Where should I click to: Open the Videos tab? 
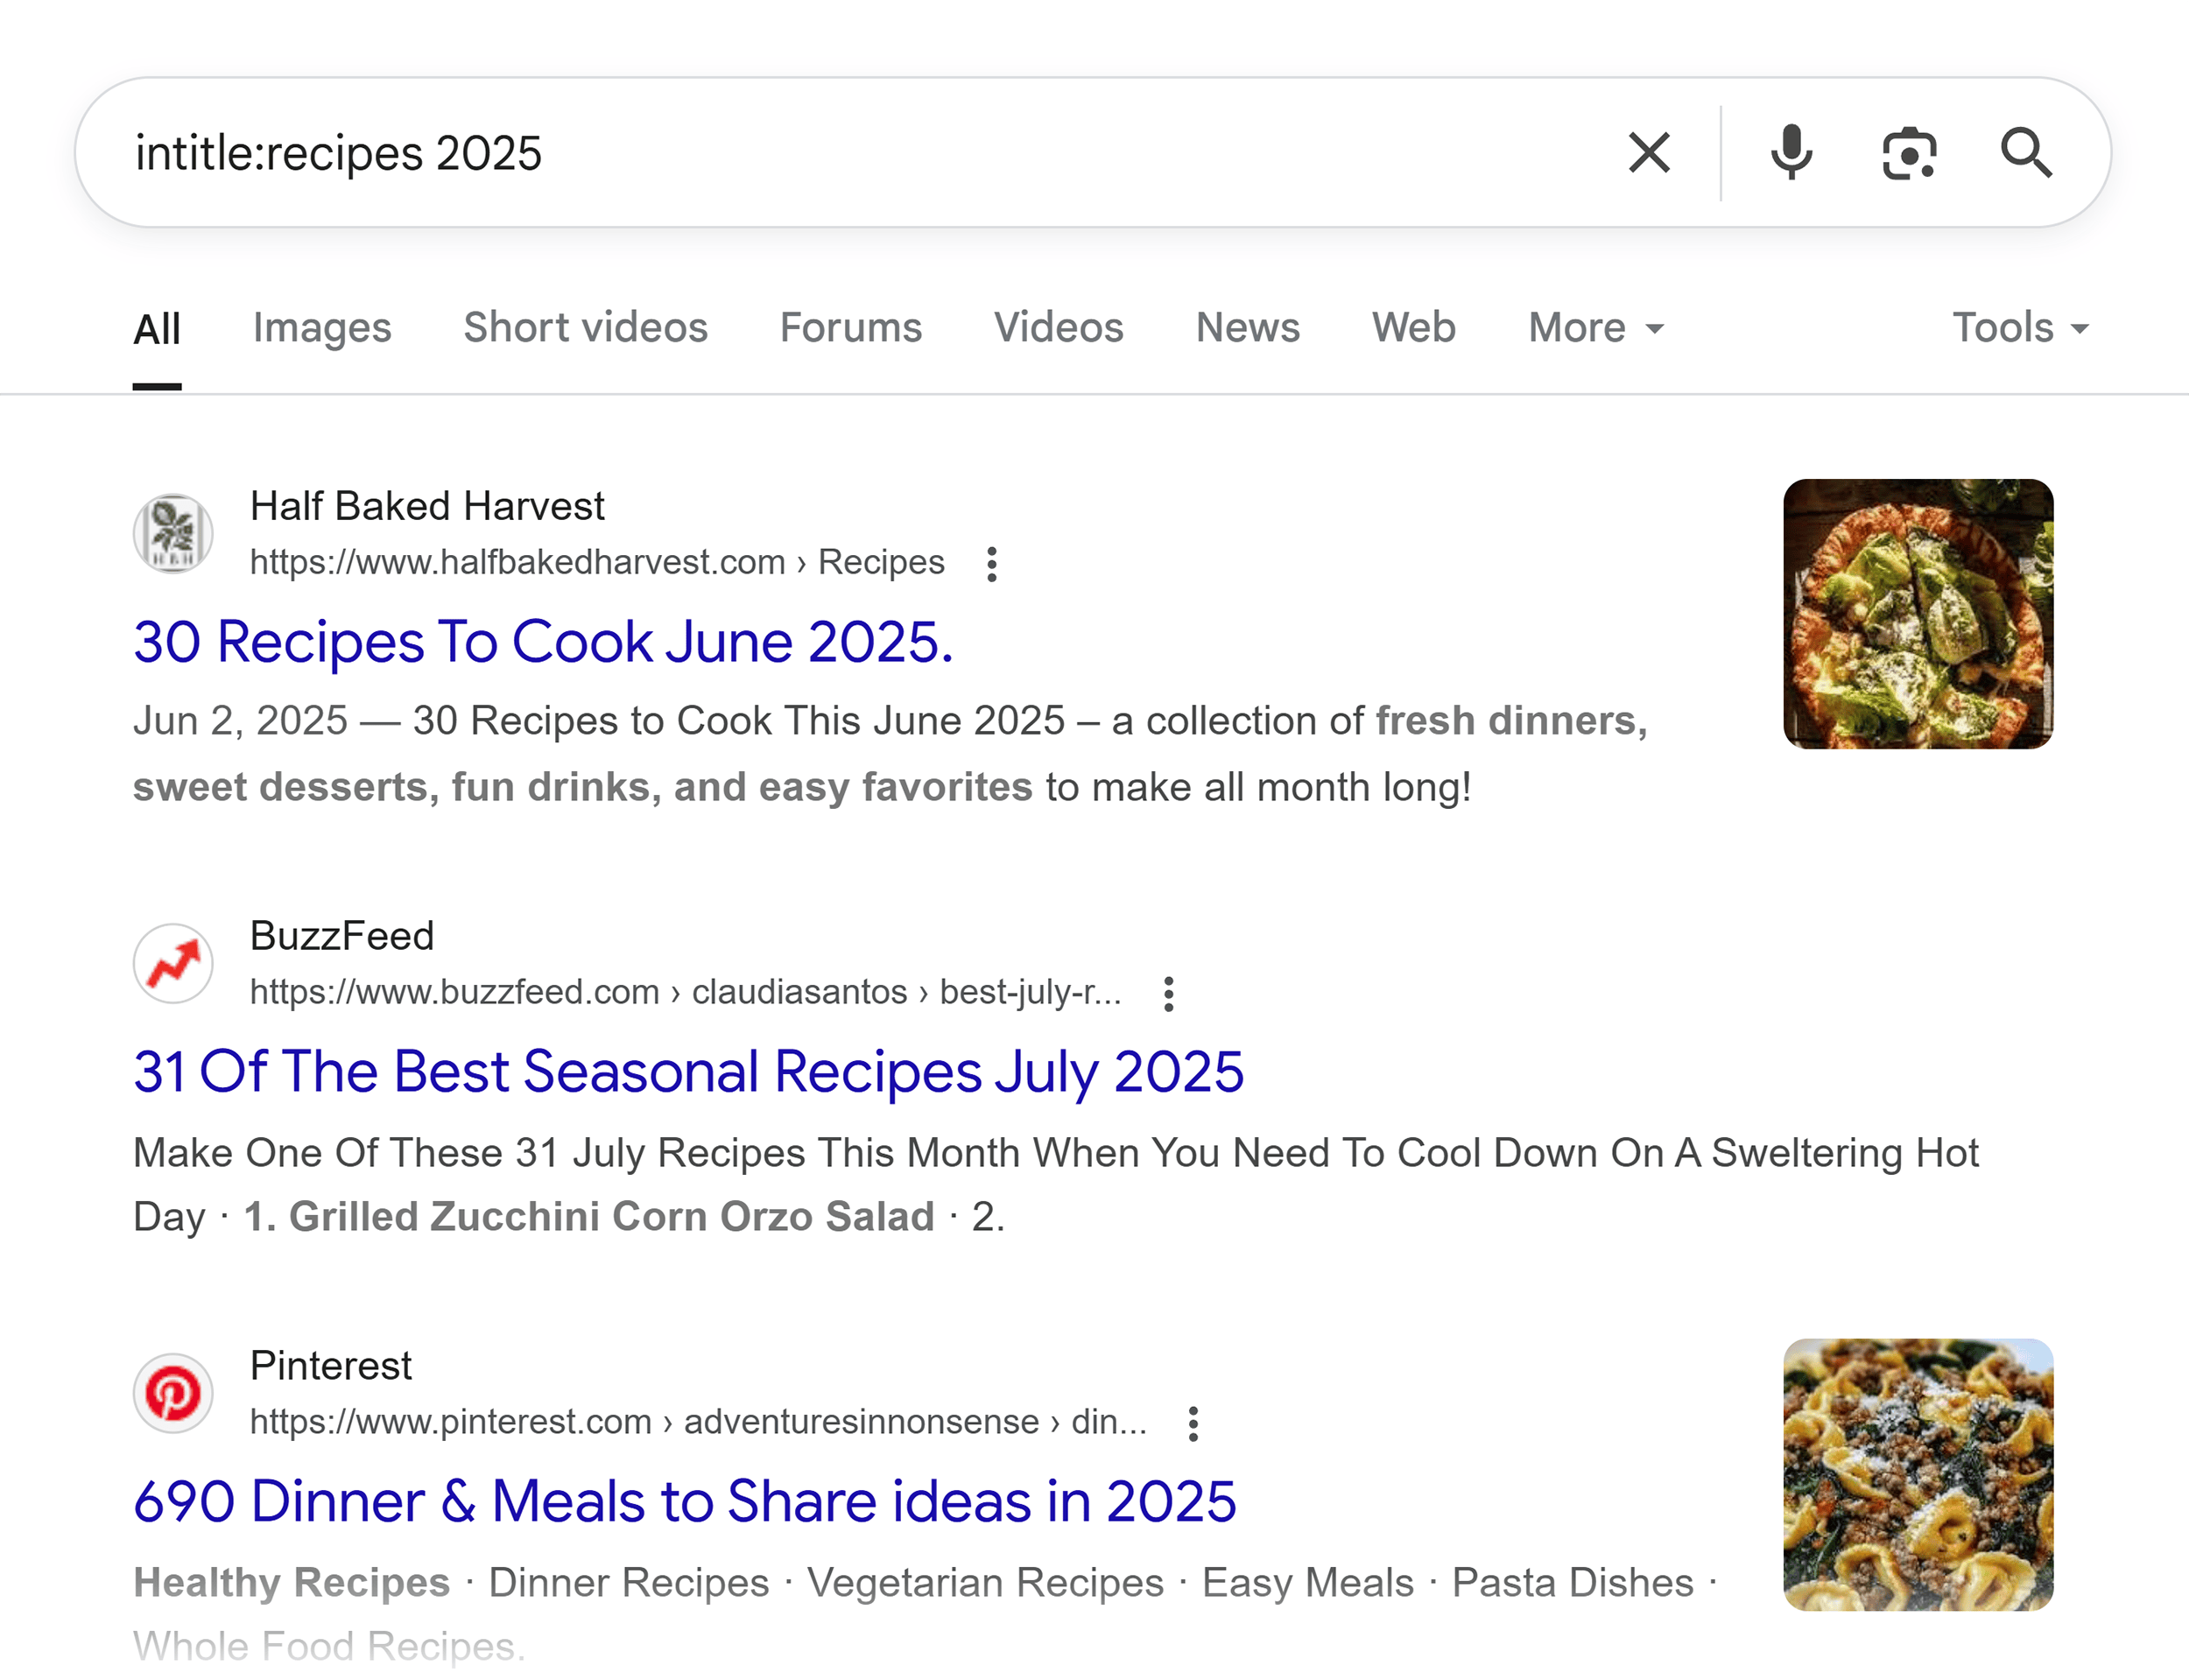pos(1059,328)
